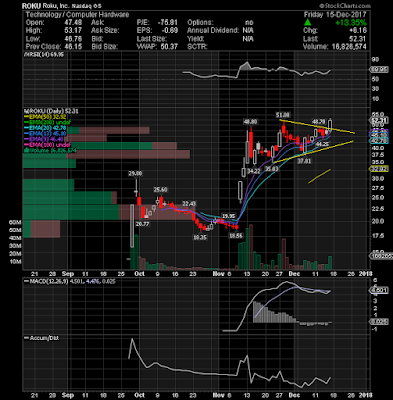The image size is (393, 400).
Task: Click the cyan EMA(20) legend entry
Action: (45, 128)
